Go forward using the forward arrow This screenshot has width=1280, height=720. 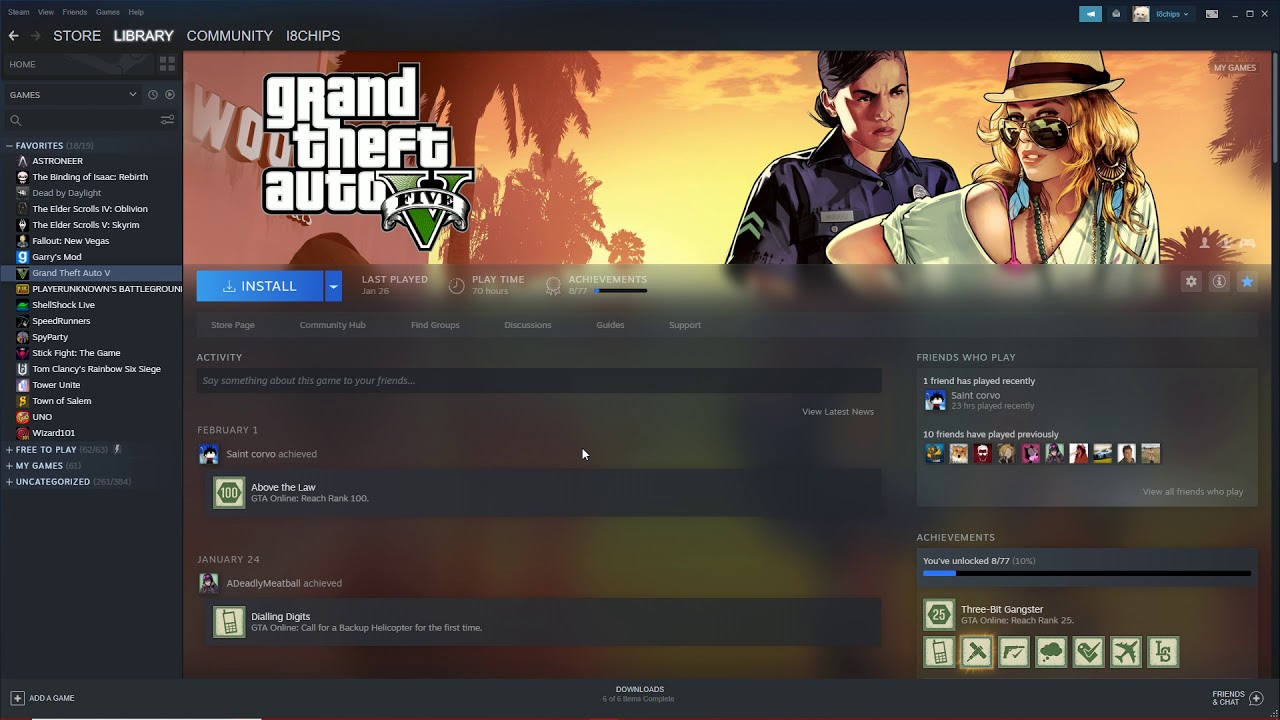(x=36, y=35)
